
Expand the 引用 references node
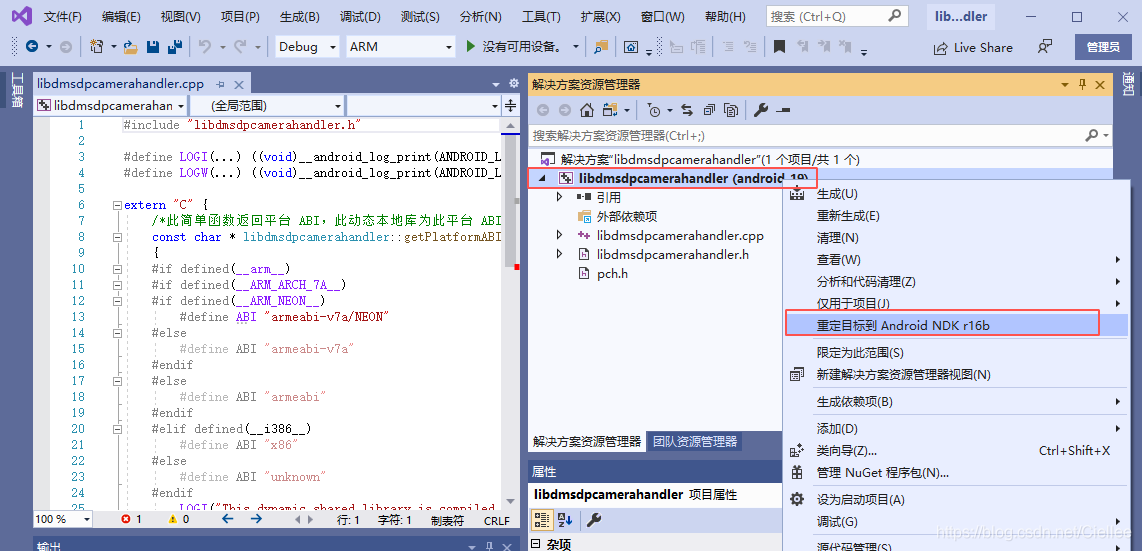(x=559, y=197)
